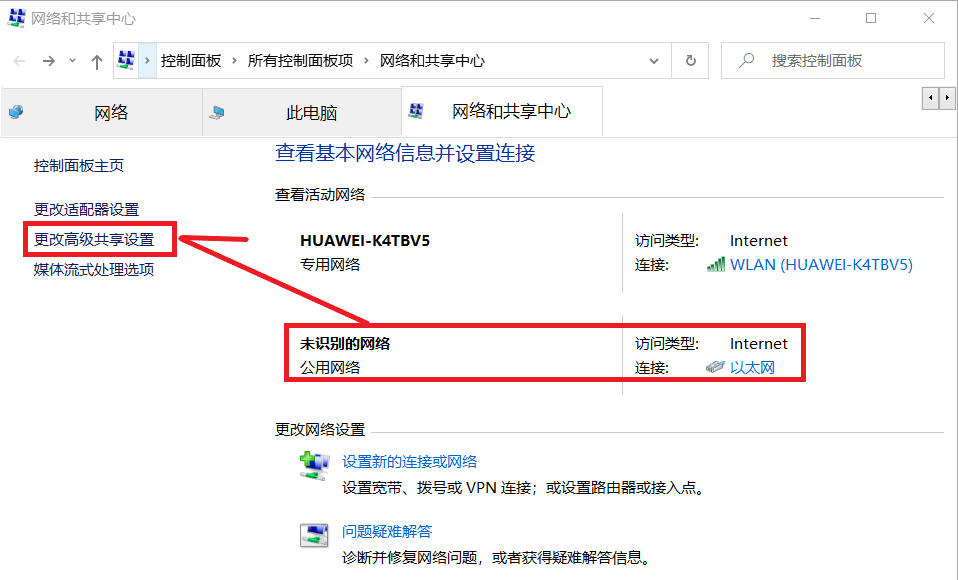
Task: Click the WLAN signal strength icon
Action: pos(715,265)
